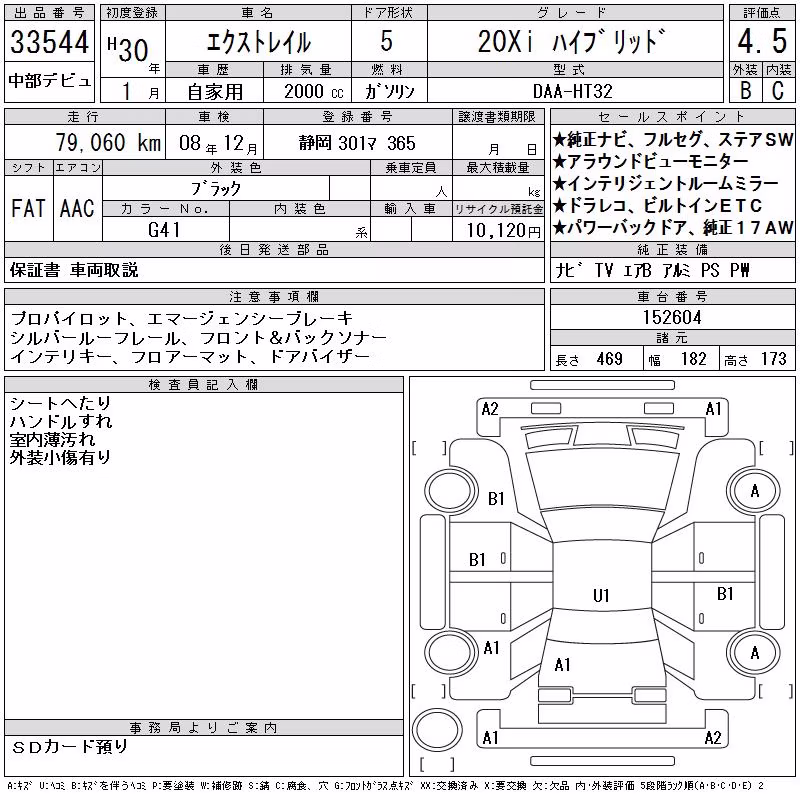The image size is (800, 800).
Task: Click the ドラレコ、ビルトインETC sales point
Action: (x=657, y=206)
